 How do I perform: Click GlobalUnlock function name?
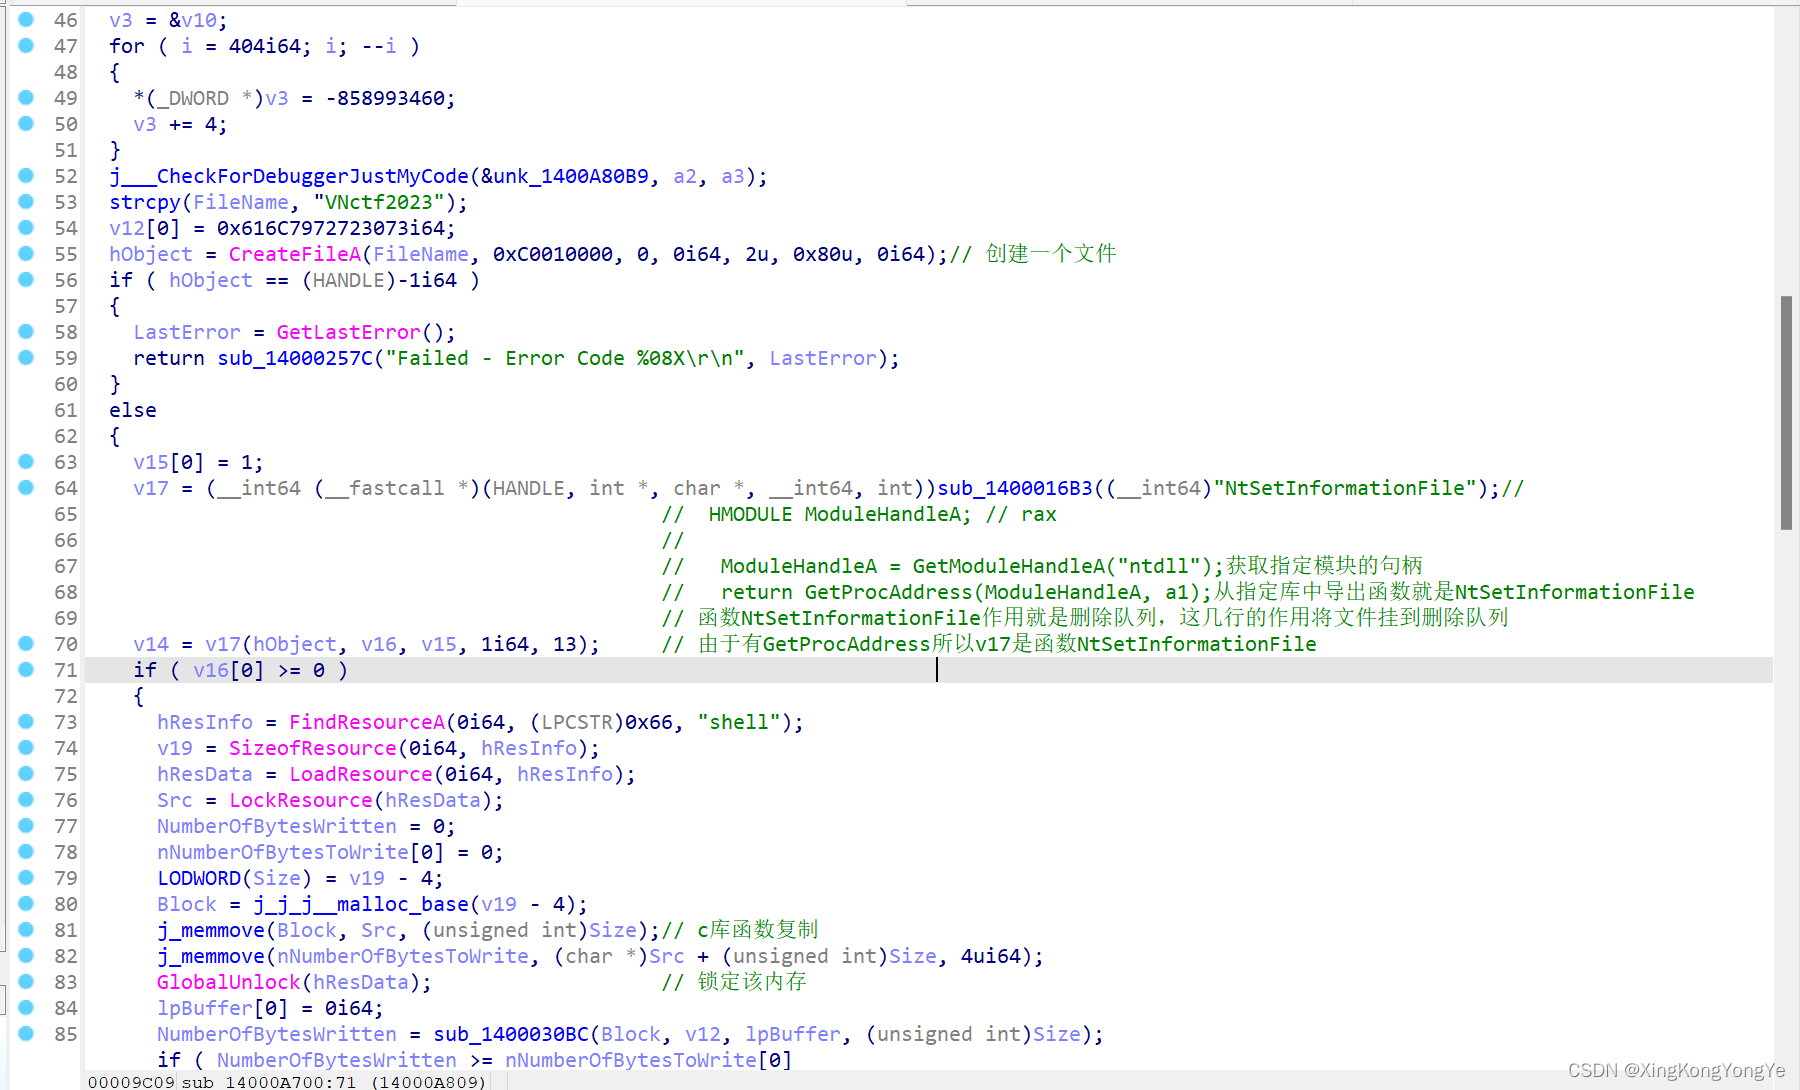tap(229, 982)
